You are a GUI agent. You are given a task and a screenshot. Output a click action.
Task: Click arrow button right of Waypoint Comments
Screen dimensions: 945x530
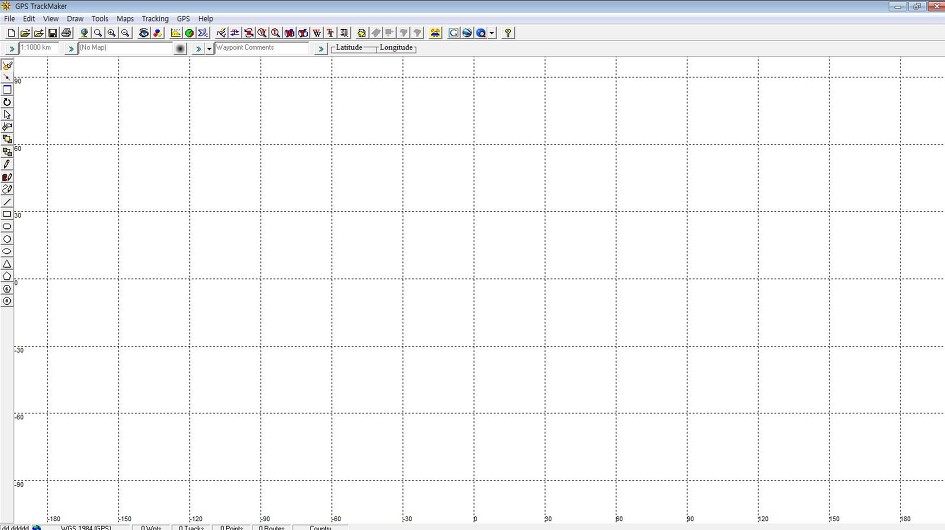click(x=321, y=48)
